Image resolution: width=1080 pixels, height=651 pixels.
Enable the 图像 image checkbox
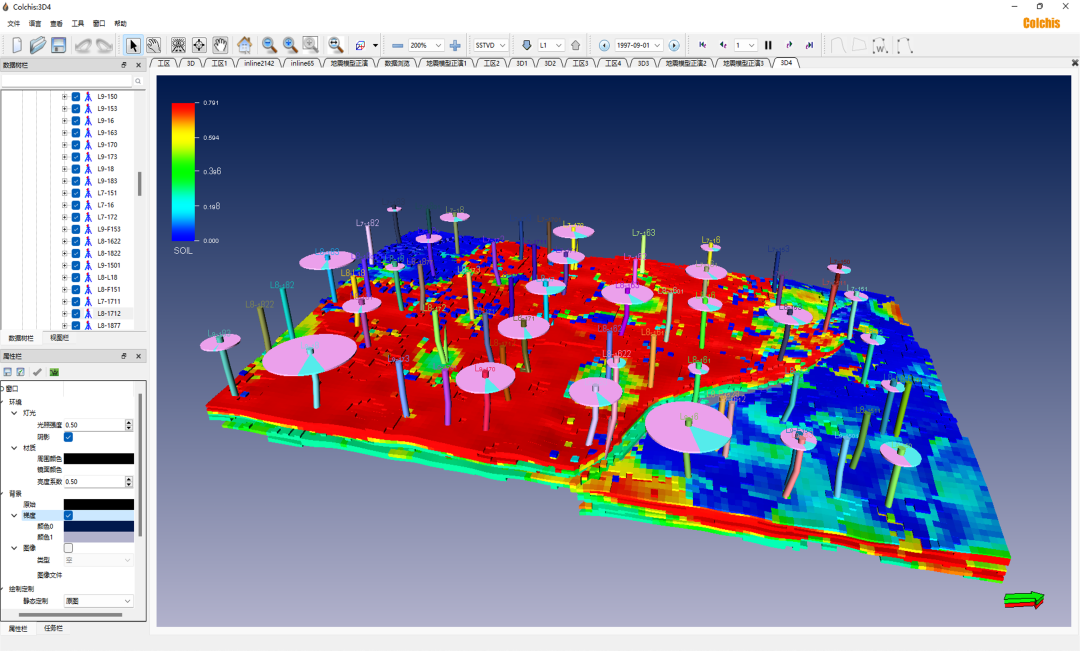[69, 548]
